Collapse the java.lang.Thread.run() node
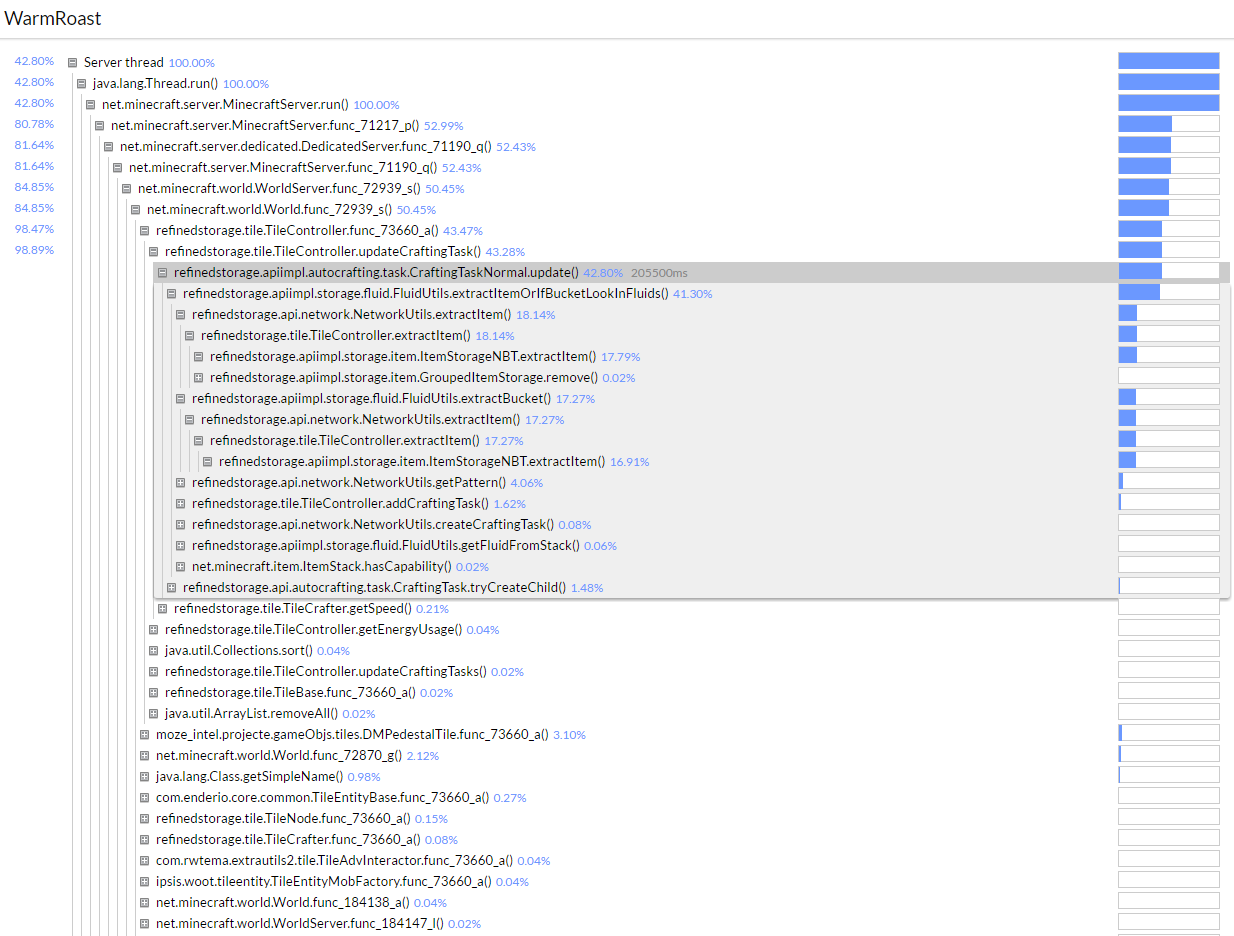The image size is (1234, 936). coord(80,83)
